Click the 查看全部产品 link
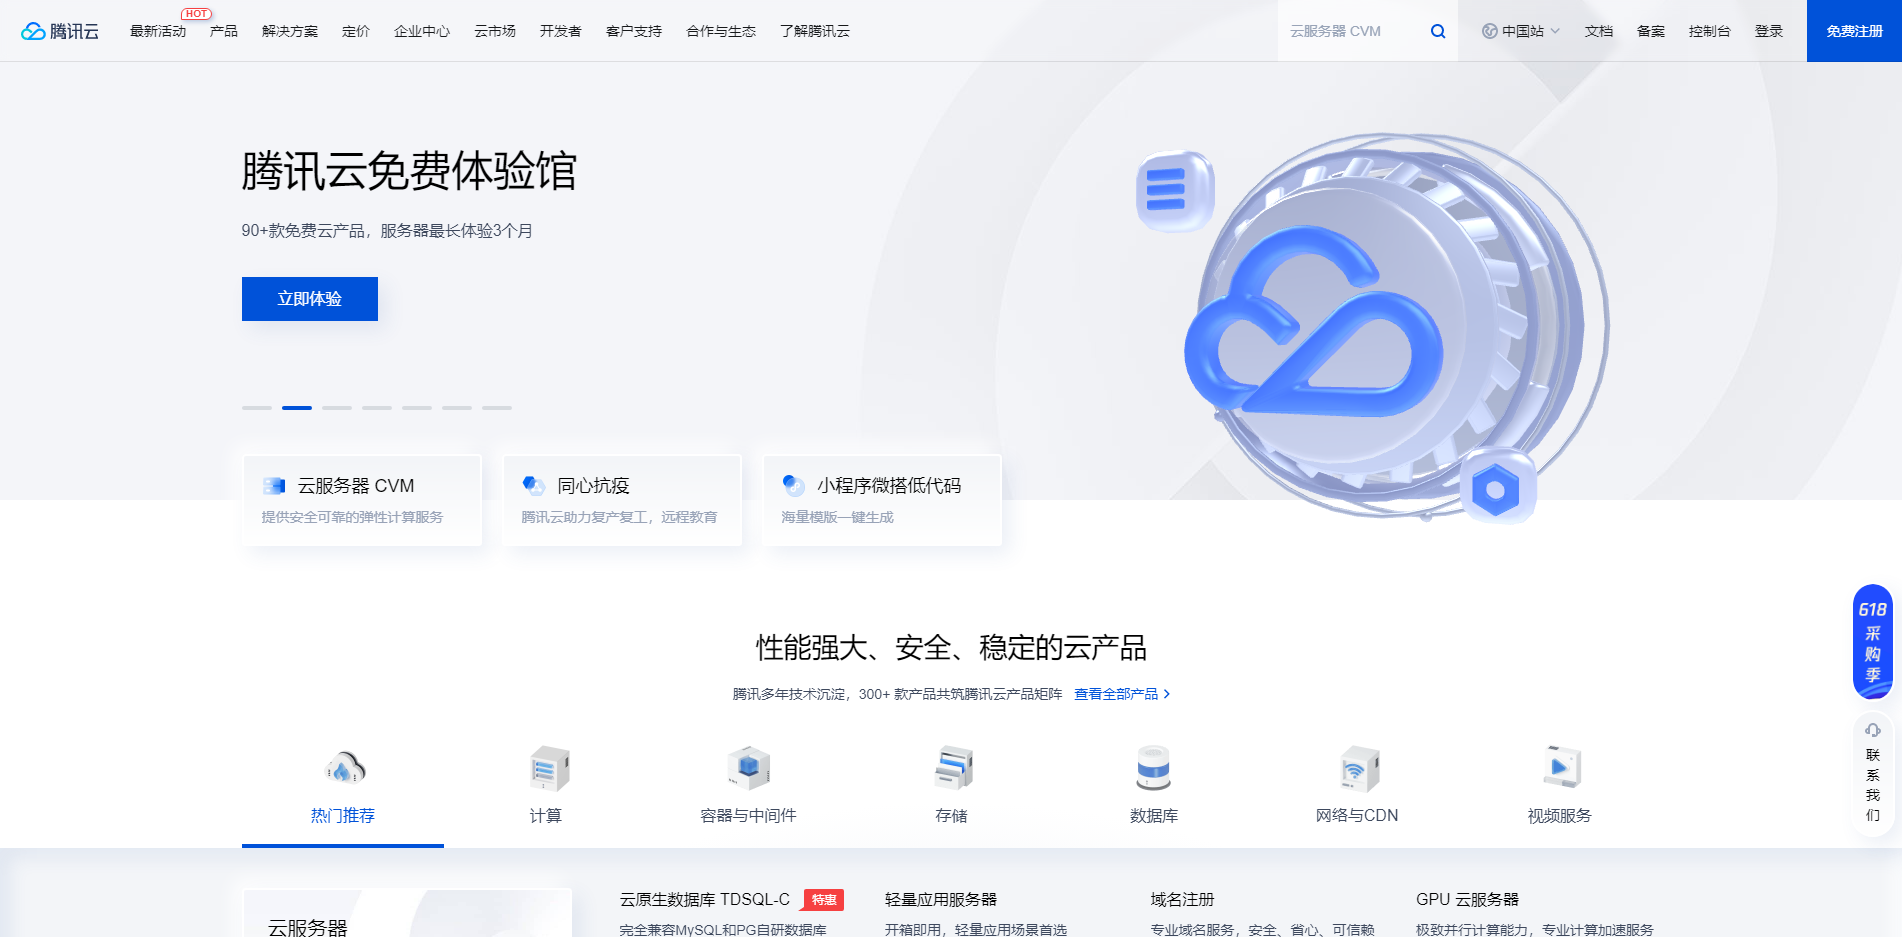The image size is (1902, 937). click(x=1116, y=694)
